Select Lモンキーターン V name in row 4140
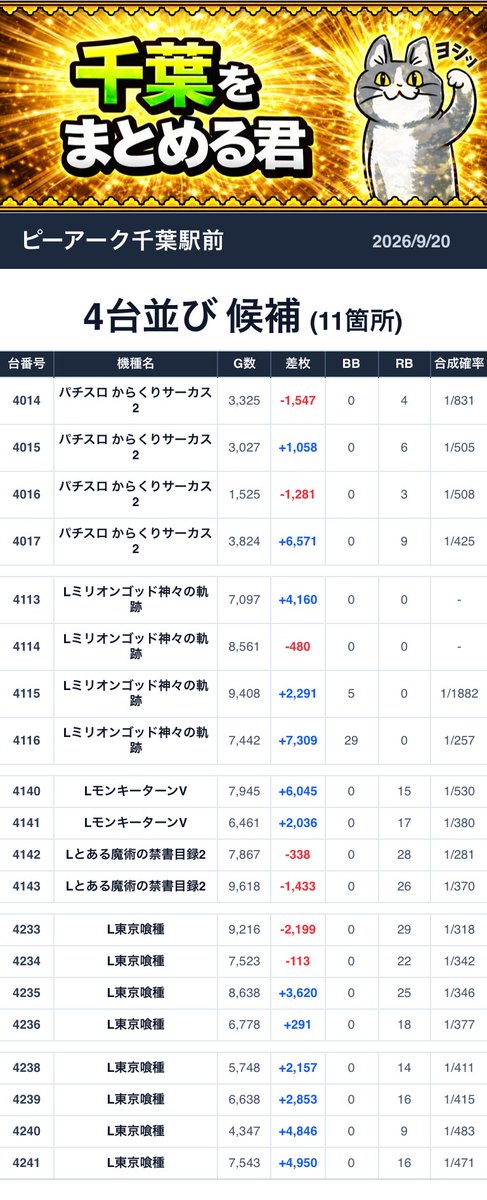487x1200 pixels. point(135,792)
